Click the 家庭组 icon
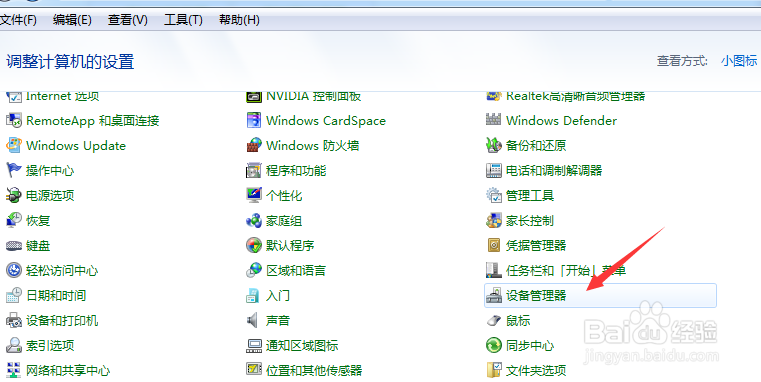Screen dimensions: 761x382 click(254, 220)
